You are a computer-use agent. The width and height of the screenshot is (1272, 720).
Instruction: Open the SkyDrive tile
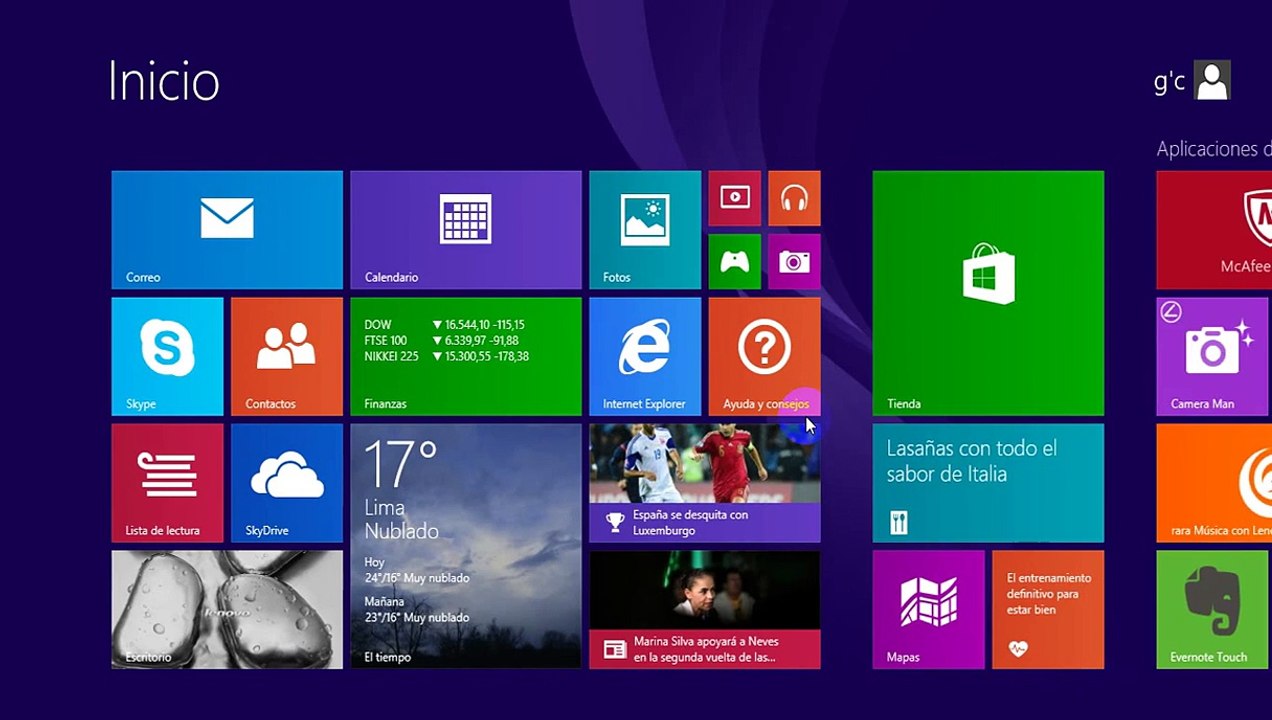287,483
